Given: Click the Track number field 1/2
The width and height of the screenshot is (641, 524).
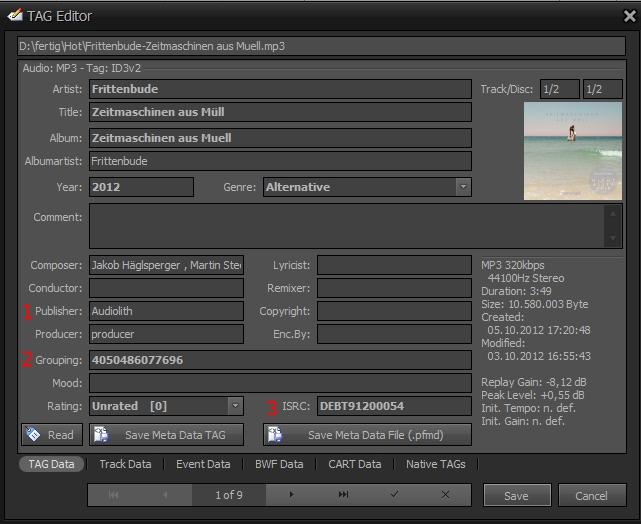Looking at the screenshot, I should (x=560, y=89).
